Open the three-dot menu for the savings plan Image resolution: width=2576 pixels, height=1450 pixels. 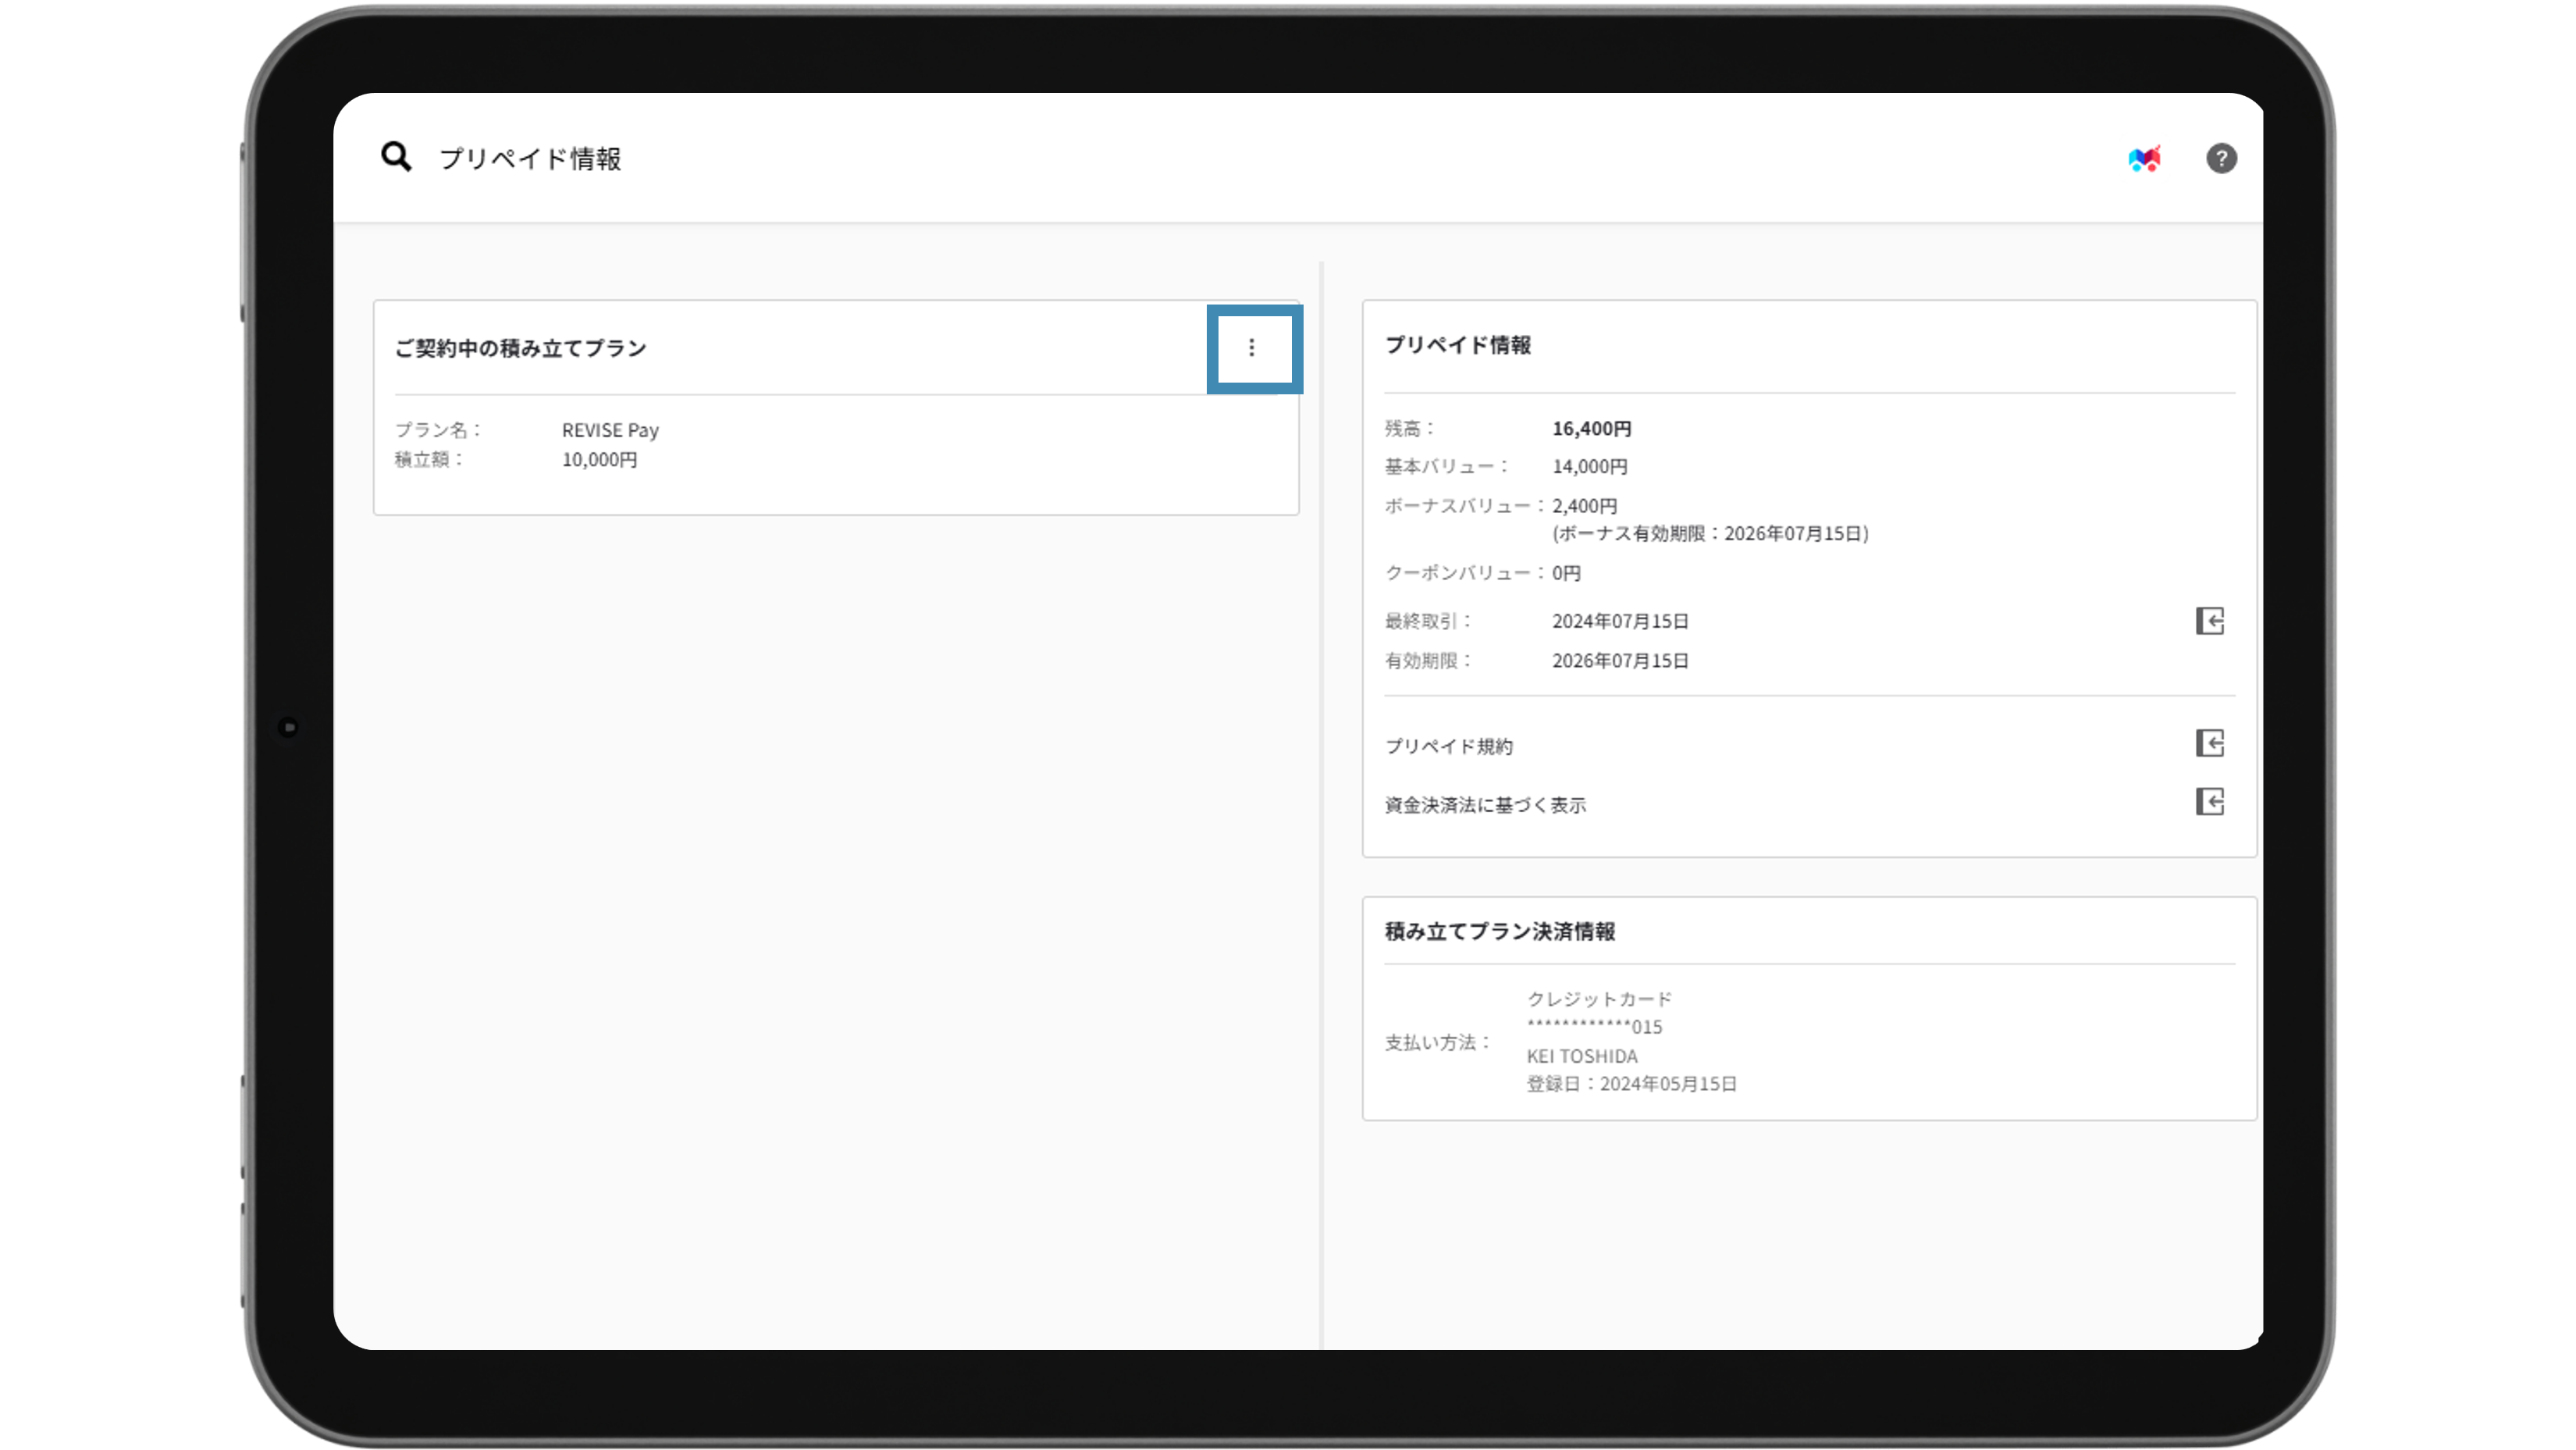pyautogui.click(x=1251, y=348)
